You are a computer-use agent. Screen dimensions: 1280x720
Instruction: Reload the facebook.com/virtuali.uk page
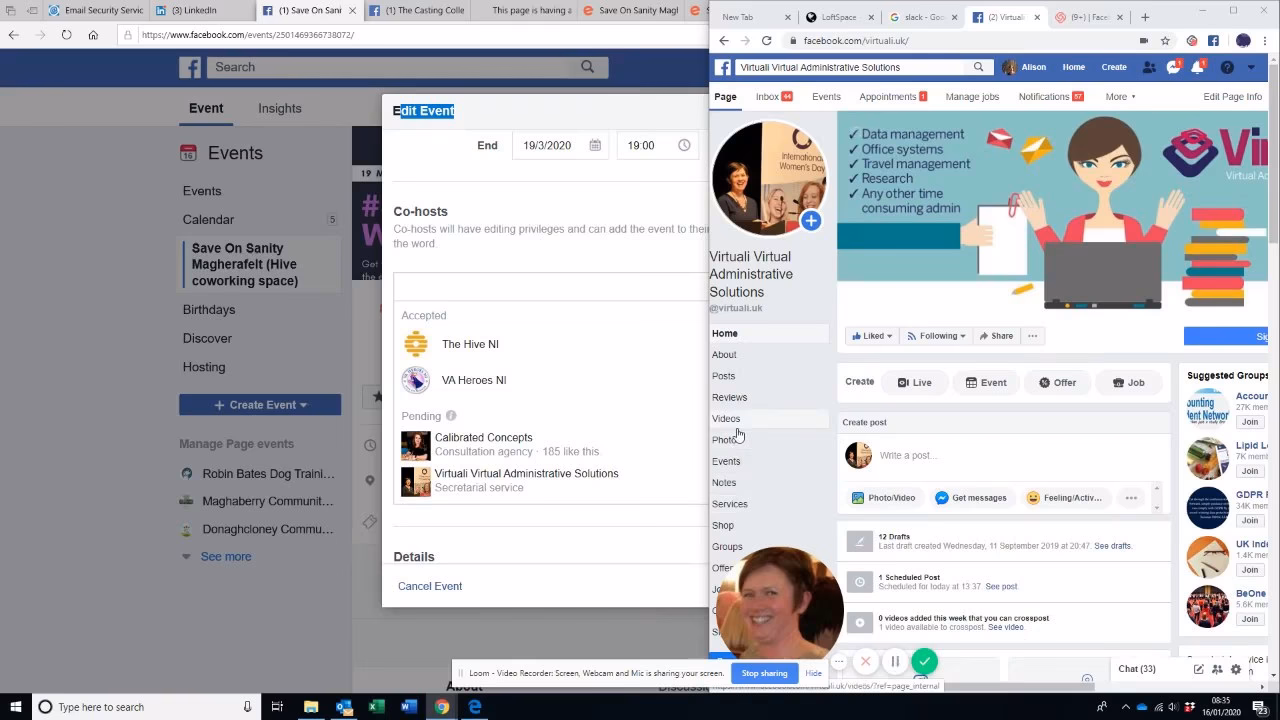coord(767,41)
